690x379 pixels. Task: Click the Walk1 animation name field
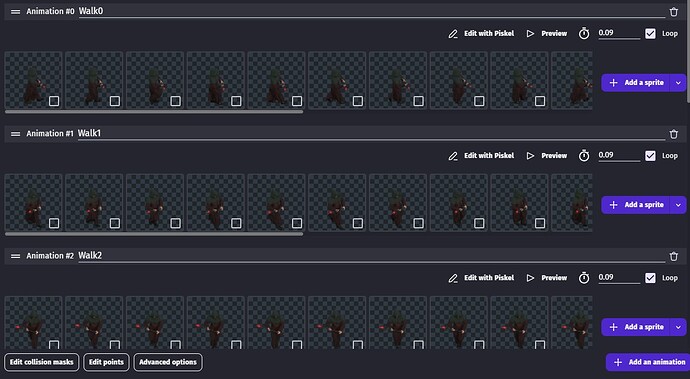pos(371,134)
